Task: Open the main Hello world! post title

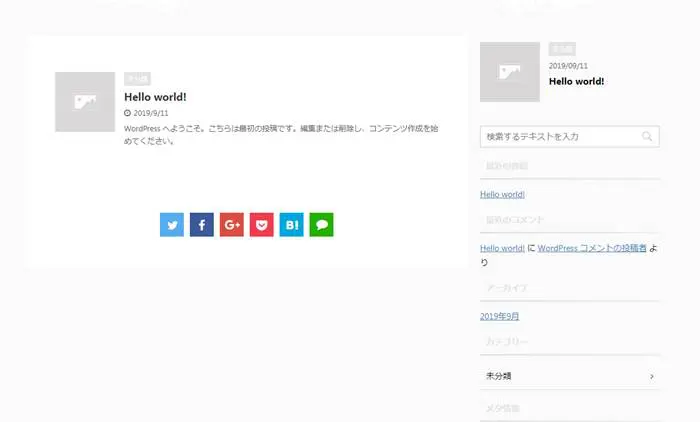Action: click(x=155, y=97)
